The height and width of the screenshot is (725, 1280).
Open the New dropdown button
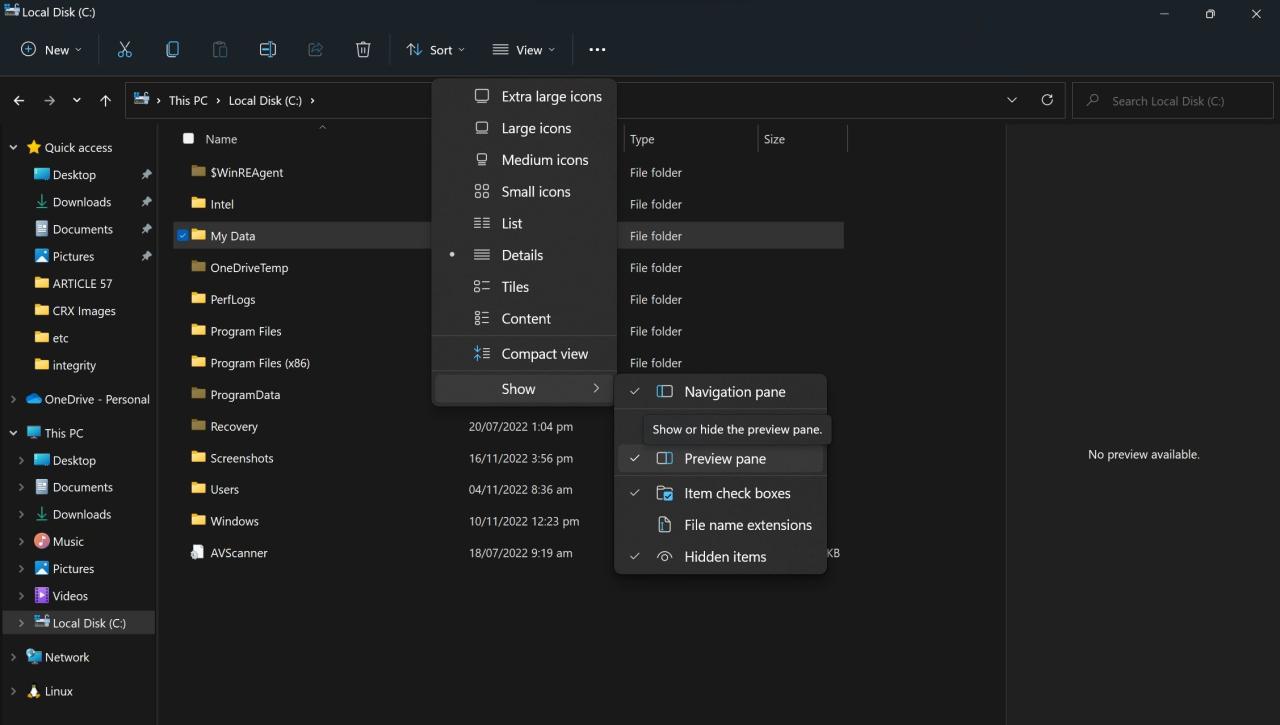pos(52,49)
